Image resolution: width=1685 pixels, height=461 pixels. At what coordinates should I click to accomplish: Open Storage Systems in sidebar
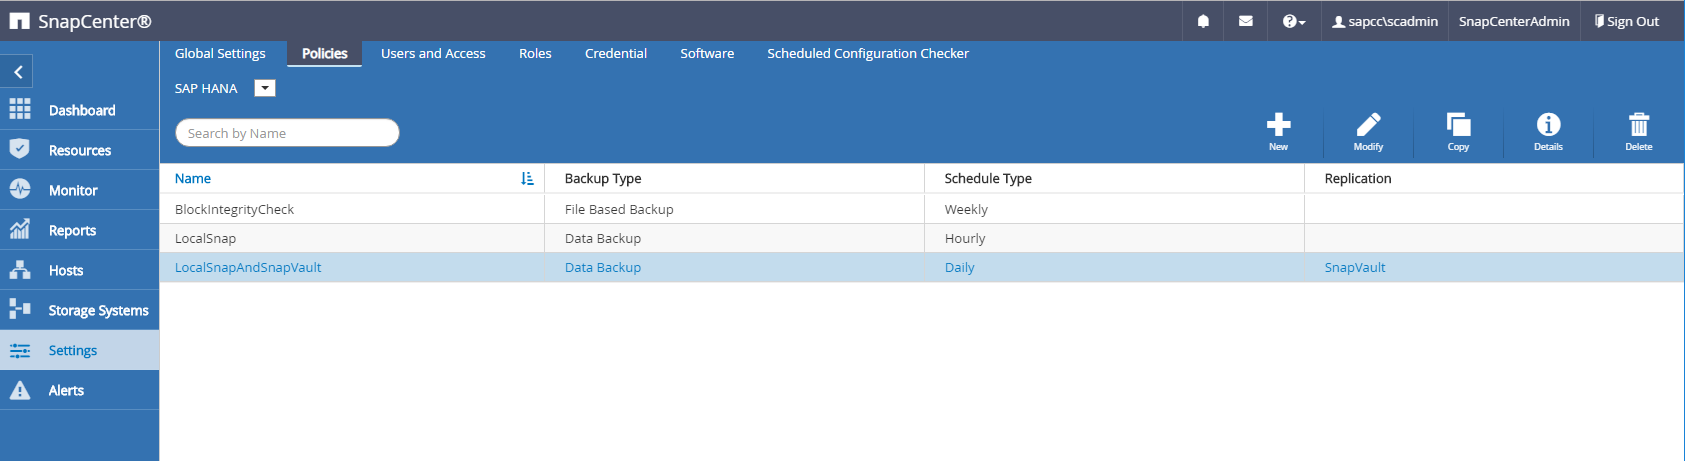[x=98, y=310]
